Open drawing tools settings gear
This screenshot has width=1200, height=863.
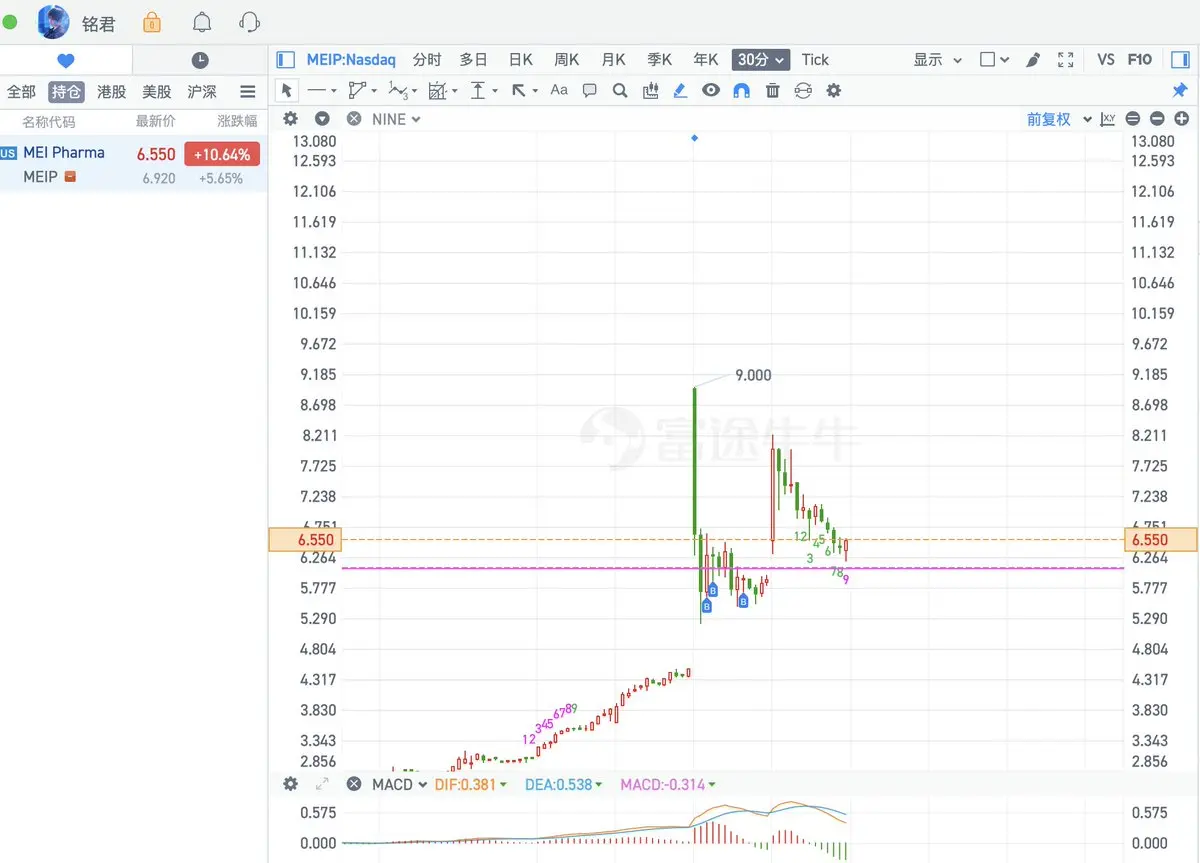coord(833,90)
